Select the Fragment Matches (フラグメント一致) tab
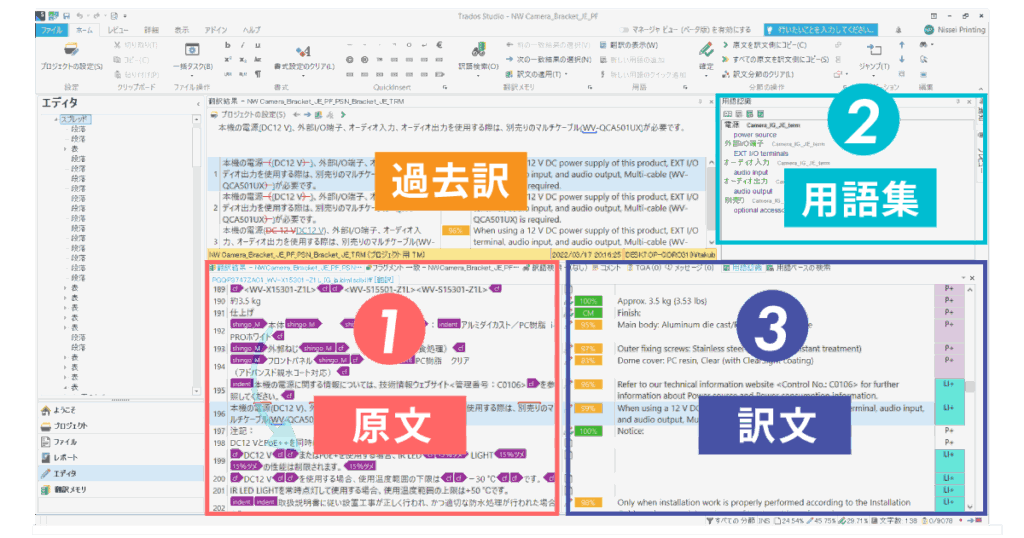Image resolution: width=1024 pixels, height=538 pixels. pyautogui.click(x=442, y=268)
